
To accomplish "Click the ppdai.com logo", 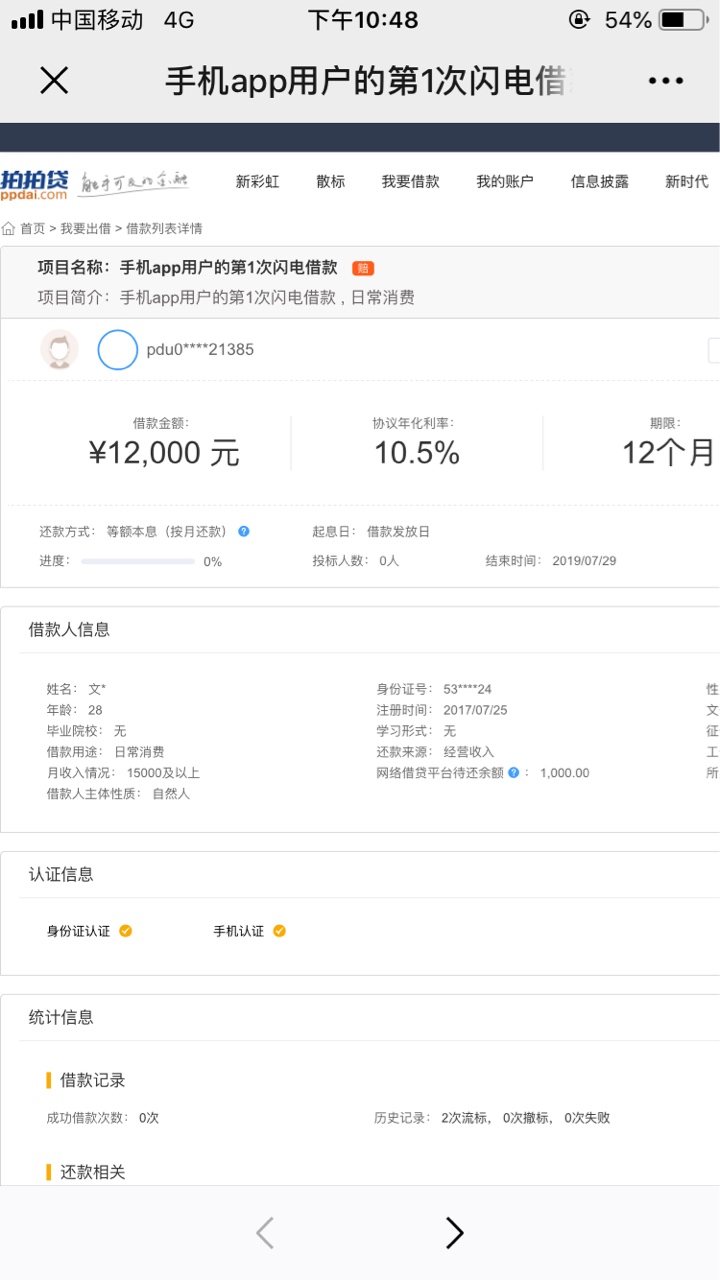I will click(x=35, y=181).
